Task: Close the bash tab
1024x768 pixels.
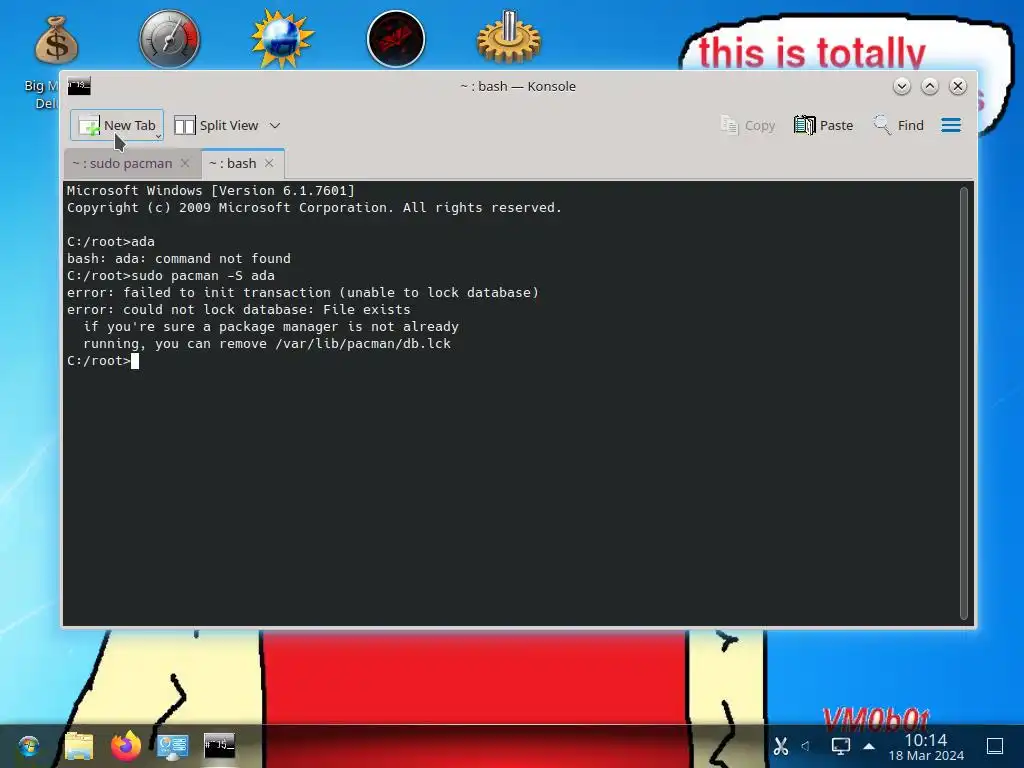Action: point(269,163)
